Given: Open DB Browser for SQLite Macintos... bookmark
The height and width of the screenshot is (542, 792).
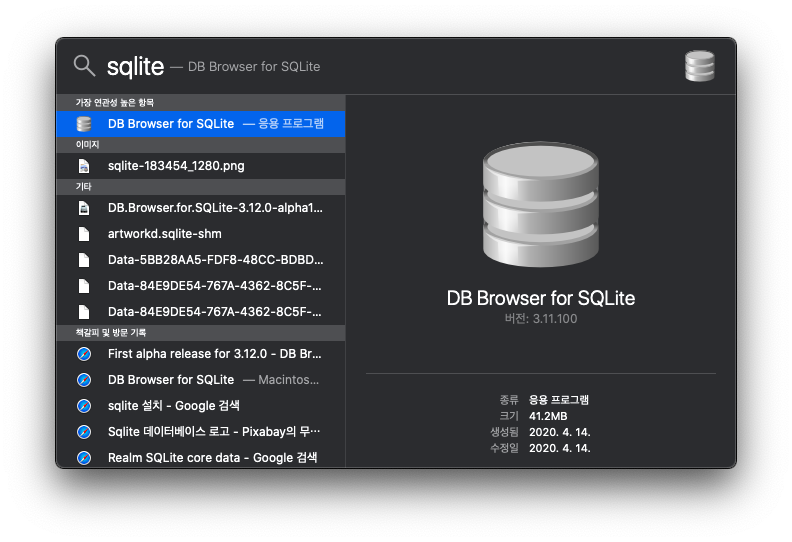Looking at the screenshot, I should pos(201,380).
